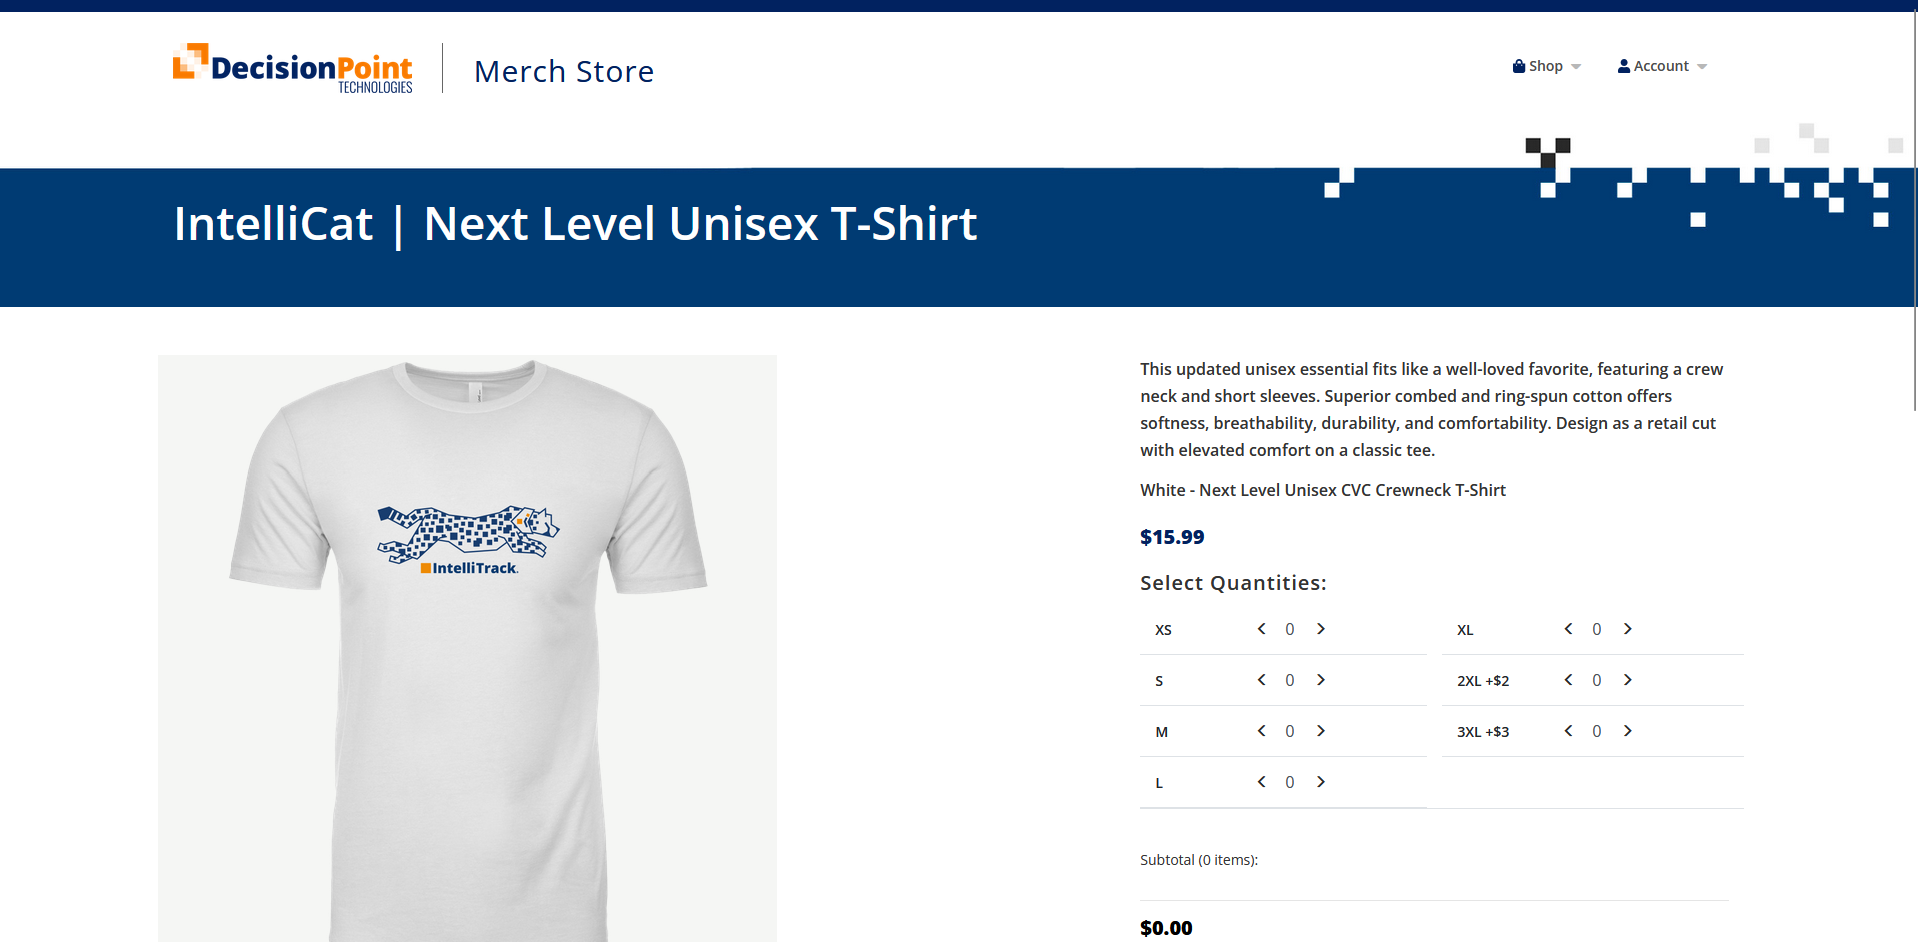The height and width of the screenshot is (942, 1918).
Task: Click the 2XL quantity number field
Action: click(x=1597, y=680)
